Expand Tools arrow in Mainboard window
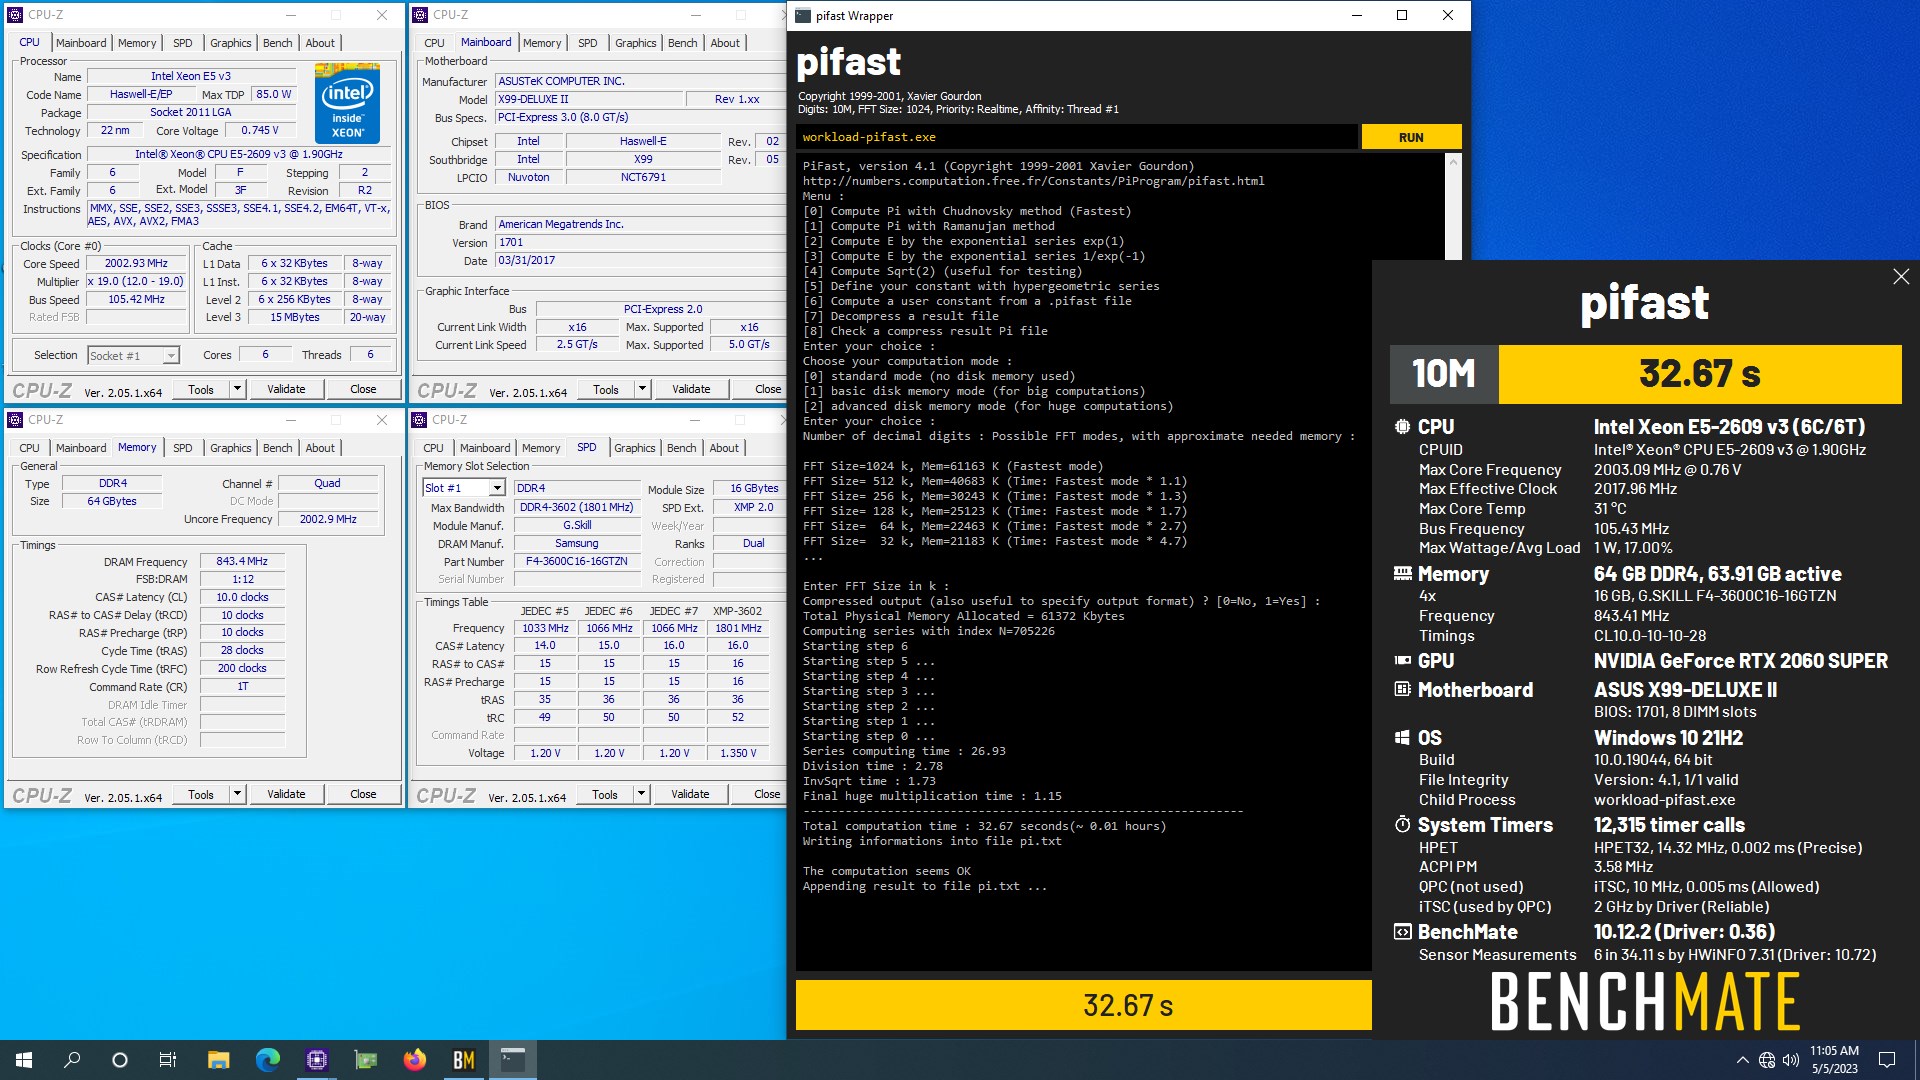This screenshot has width=1920, height=1080. [642, 389]
